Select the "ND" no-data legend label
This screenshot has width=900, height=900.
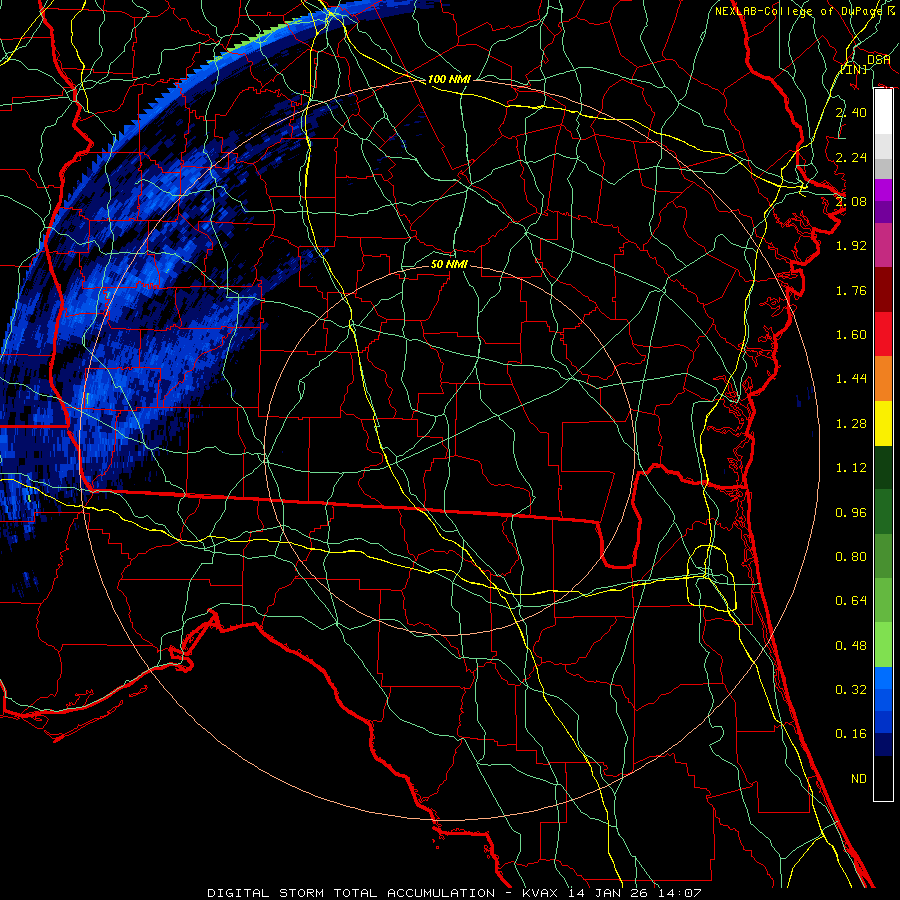[x=859, y=779]
